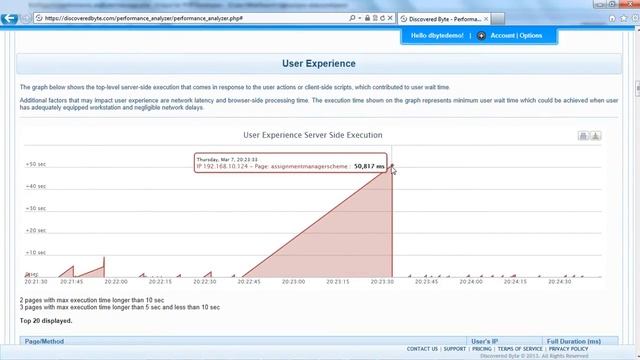Click the User Experience section heading
This screenshot has height=360, width=640.
click(319, 64)
